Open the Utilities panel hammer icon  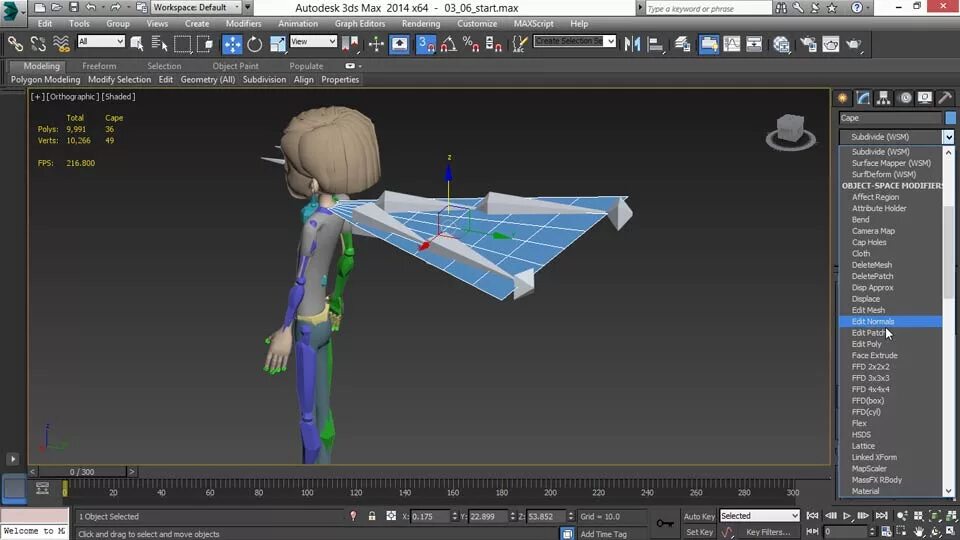click(946, 98)
